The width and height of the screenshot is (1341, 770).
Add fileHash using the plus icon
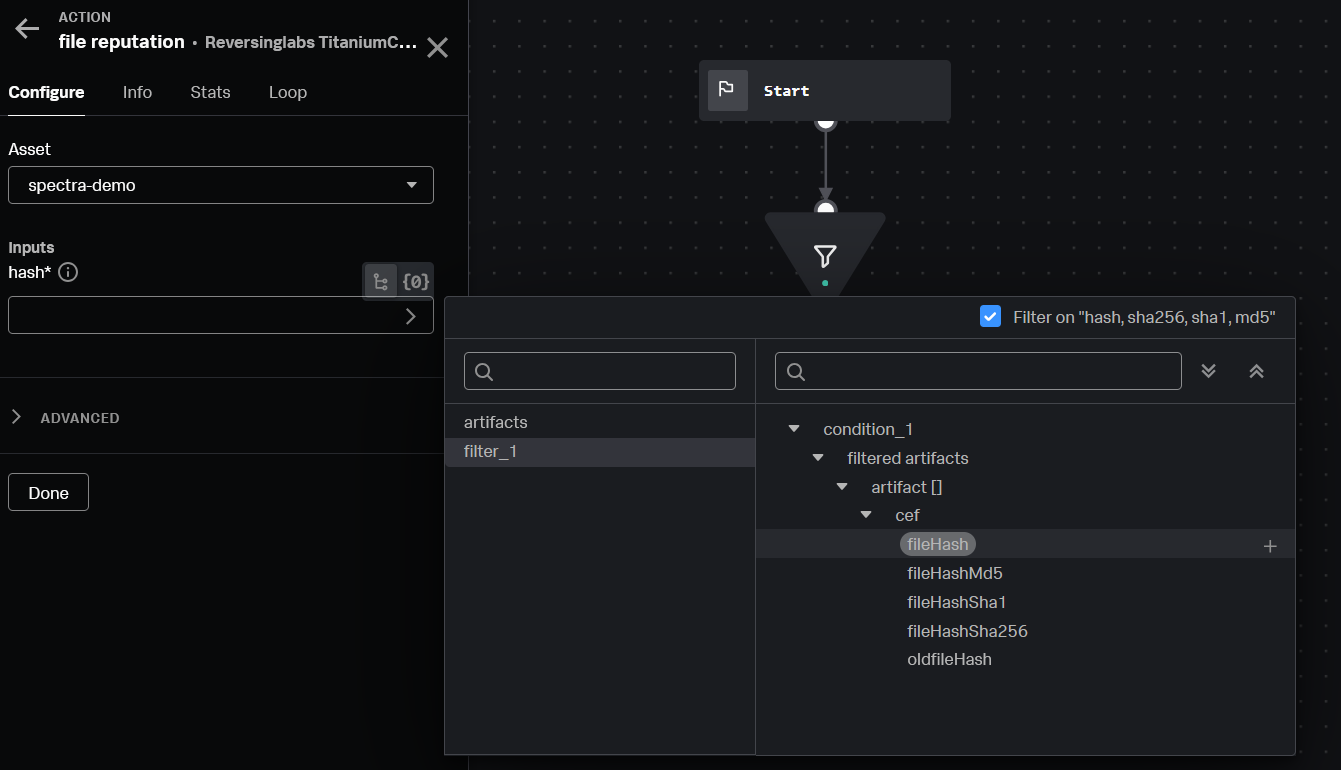(1270, 546)
